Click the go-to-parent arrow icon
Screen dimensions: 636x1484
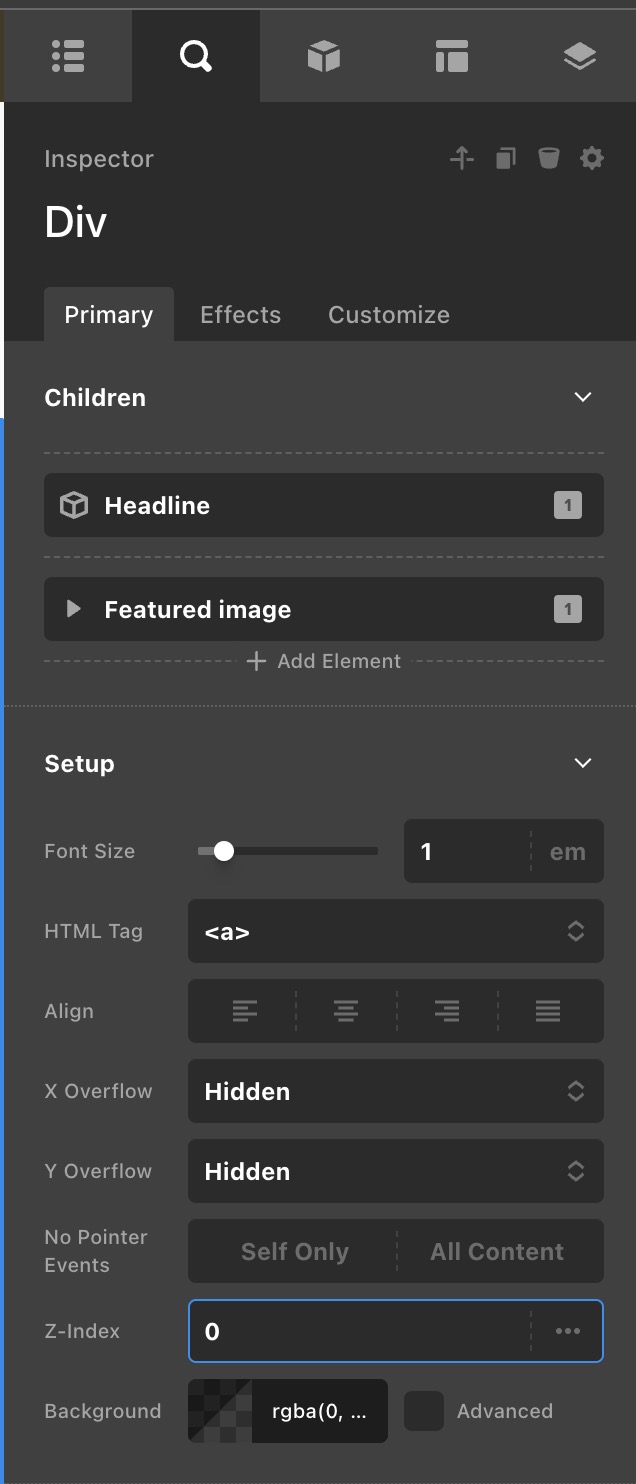[x=461, y=158]
